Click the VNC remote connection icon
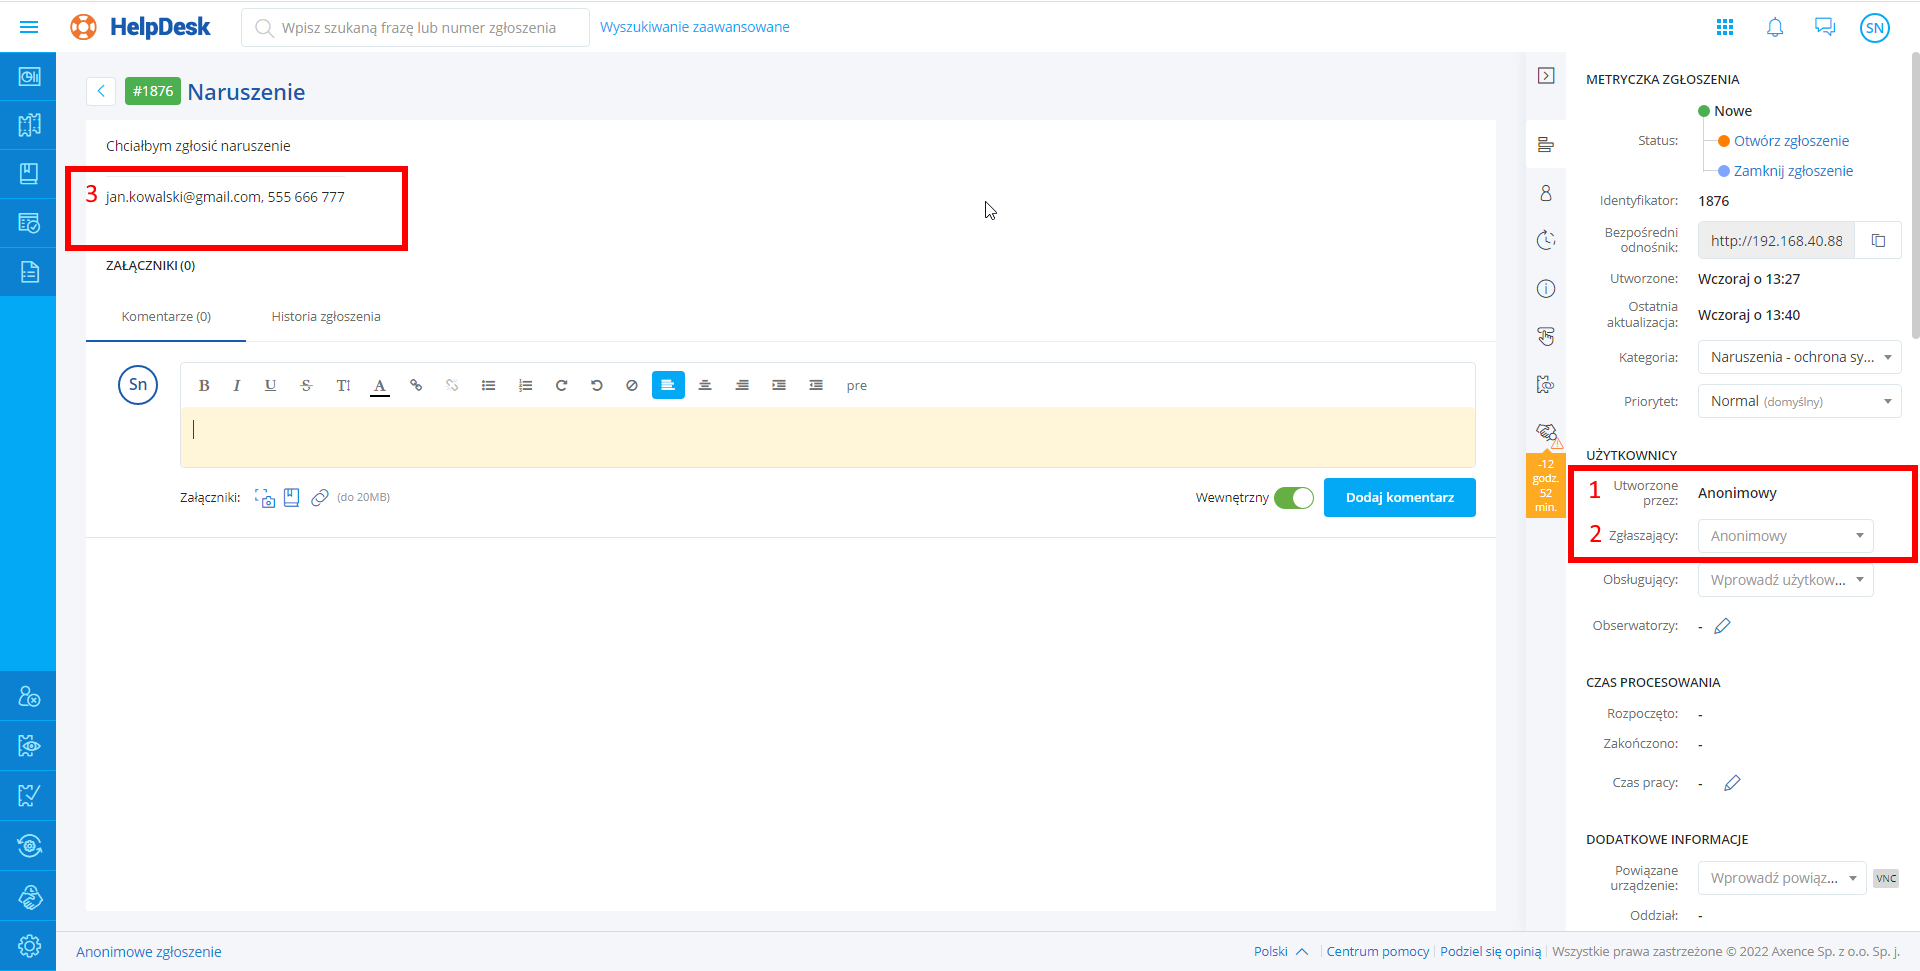Image resolution: width=1920 pixels, height=971 pixels. [x=1885, y=878]
